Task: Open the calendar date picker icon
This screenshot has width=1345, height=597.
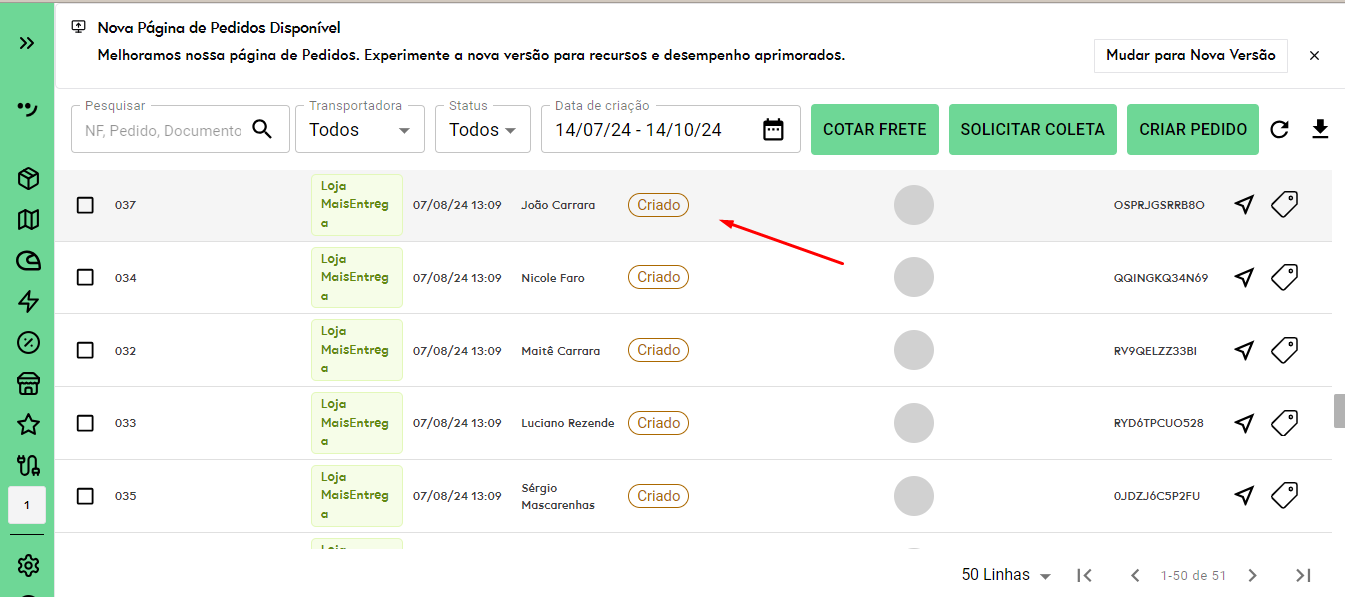Action: click(x=773, y=129)
